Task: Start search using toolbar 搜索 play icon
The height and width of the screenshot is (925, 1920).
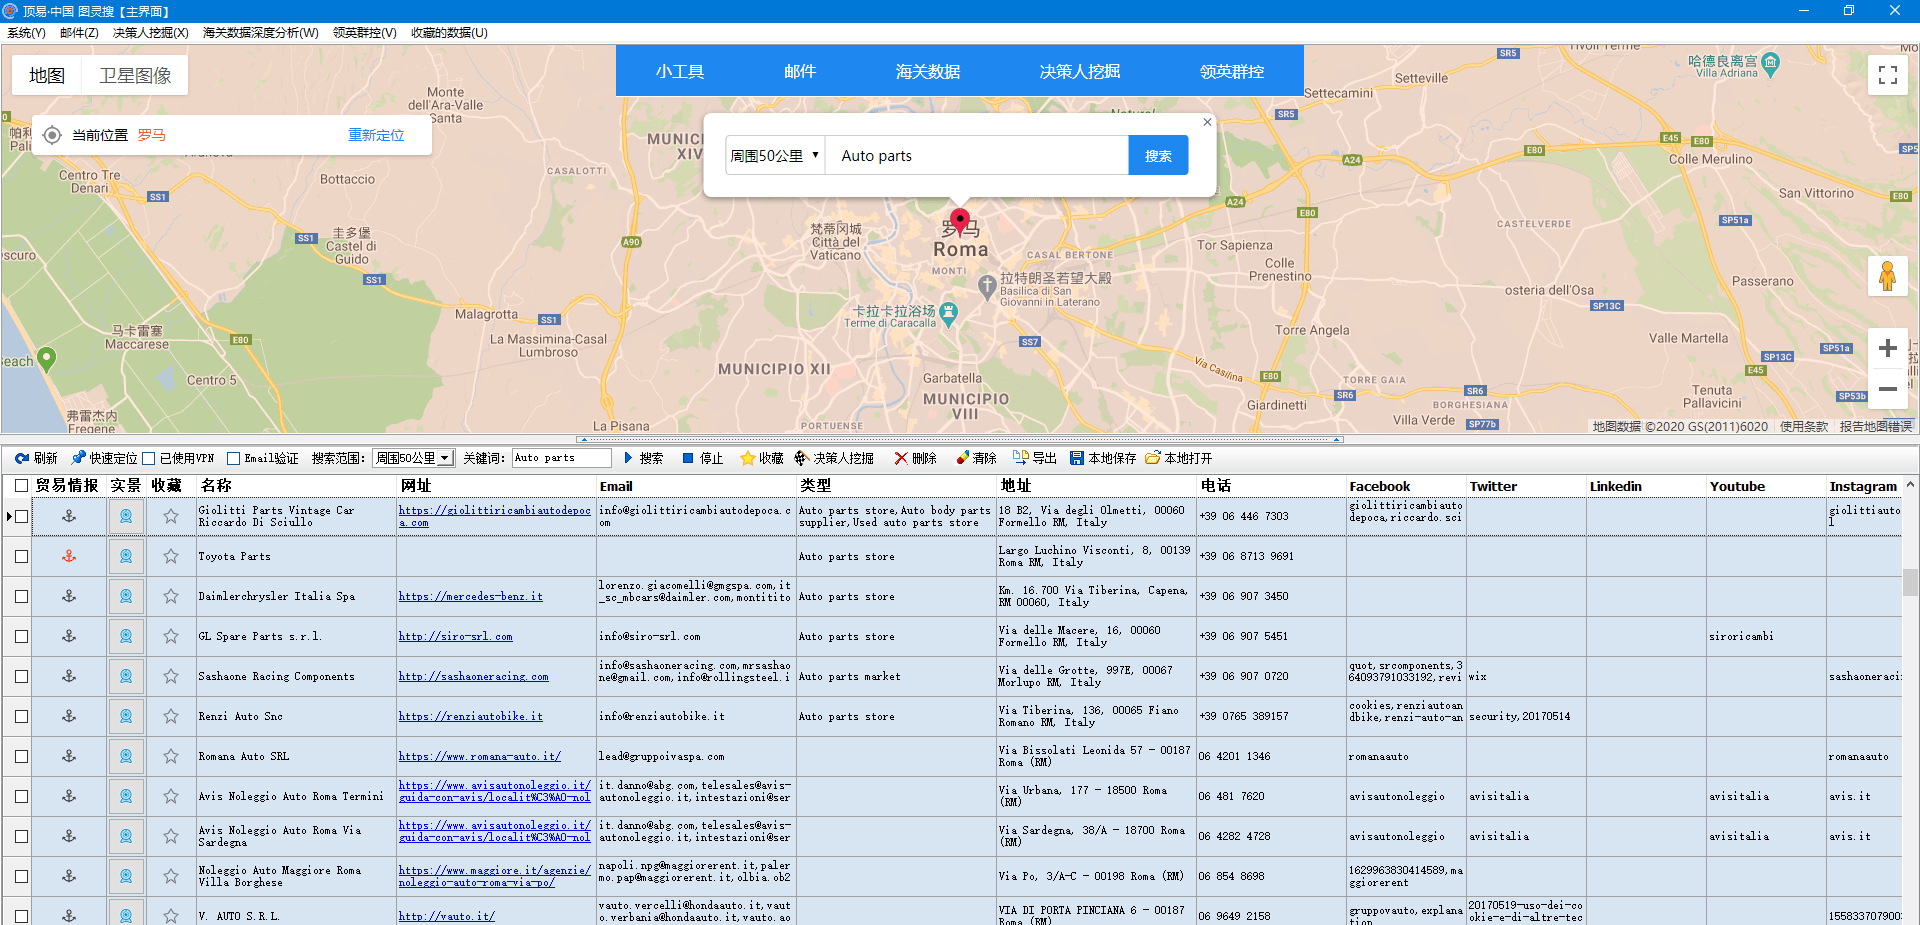Action: (x=629, y=458)
